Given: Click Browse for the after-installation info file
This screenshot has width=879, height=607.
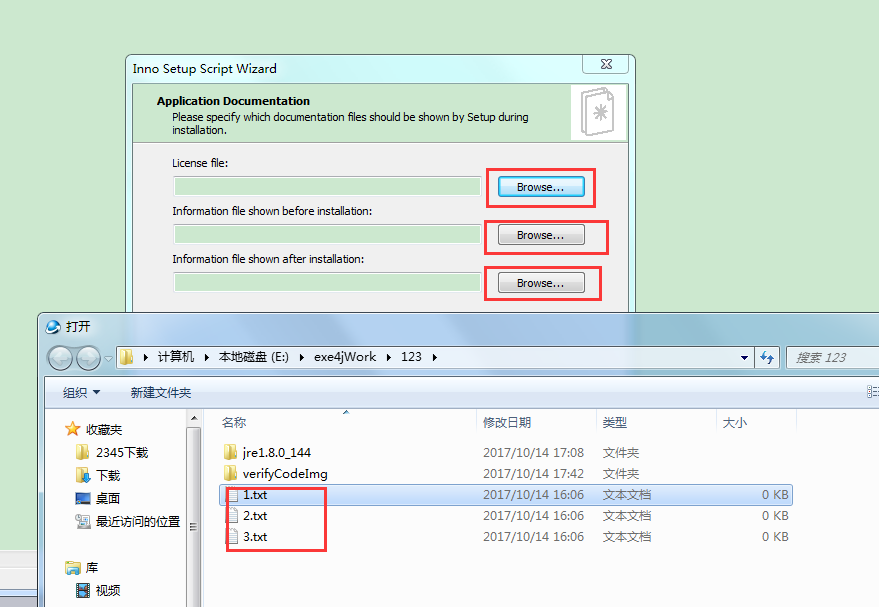Looking at the screenshot, I should (541, 283).
